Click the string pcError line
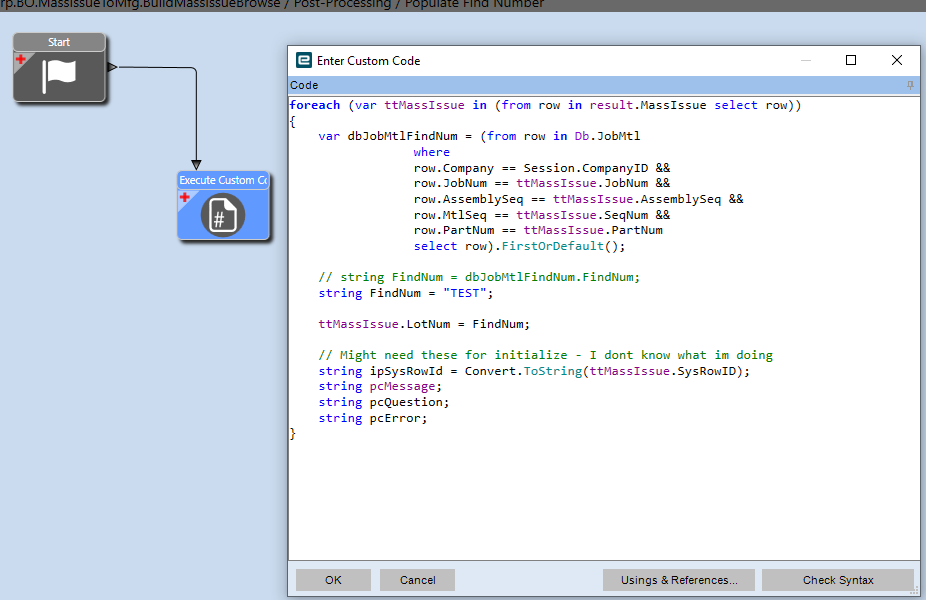Image resolution: width=926 pixels, height=600 pixels. [x=373, y=418]
